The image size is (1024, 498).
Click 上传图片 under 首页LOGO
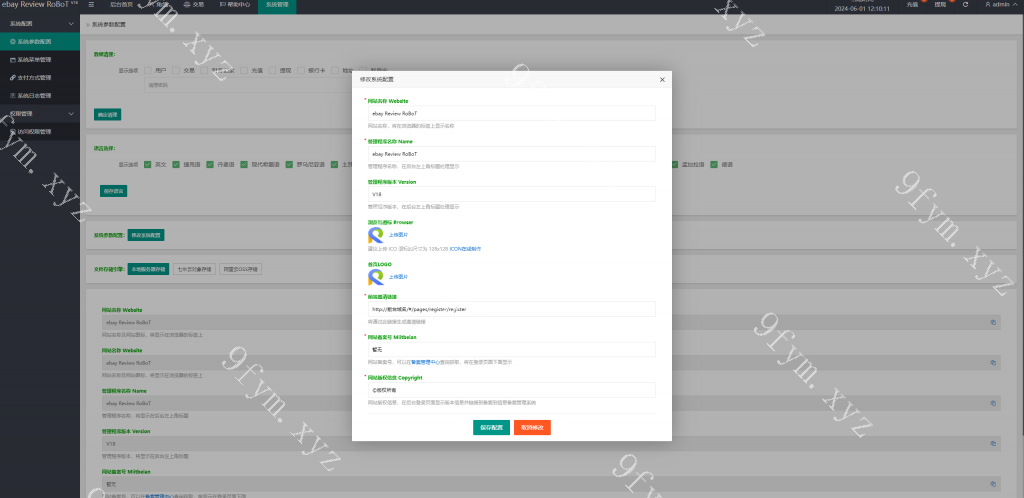point(398,277)
